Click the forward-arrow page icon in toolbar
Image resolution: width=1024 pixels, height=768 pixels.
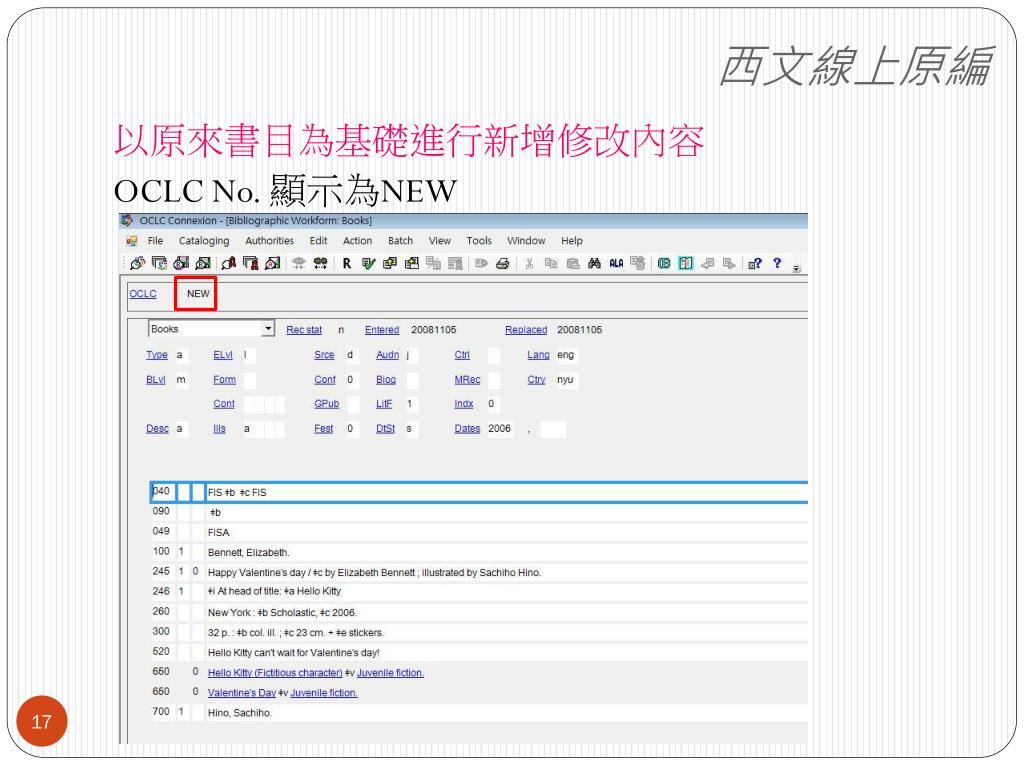click(x=729, y=263)
